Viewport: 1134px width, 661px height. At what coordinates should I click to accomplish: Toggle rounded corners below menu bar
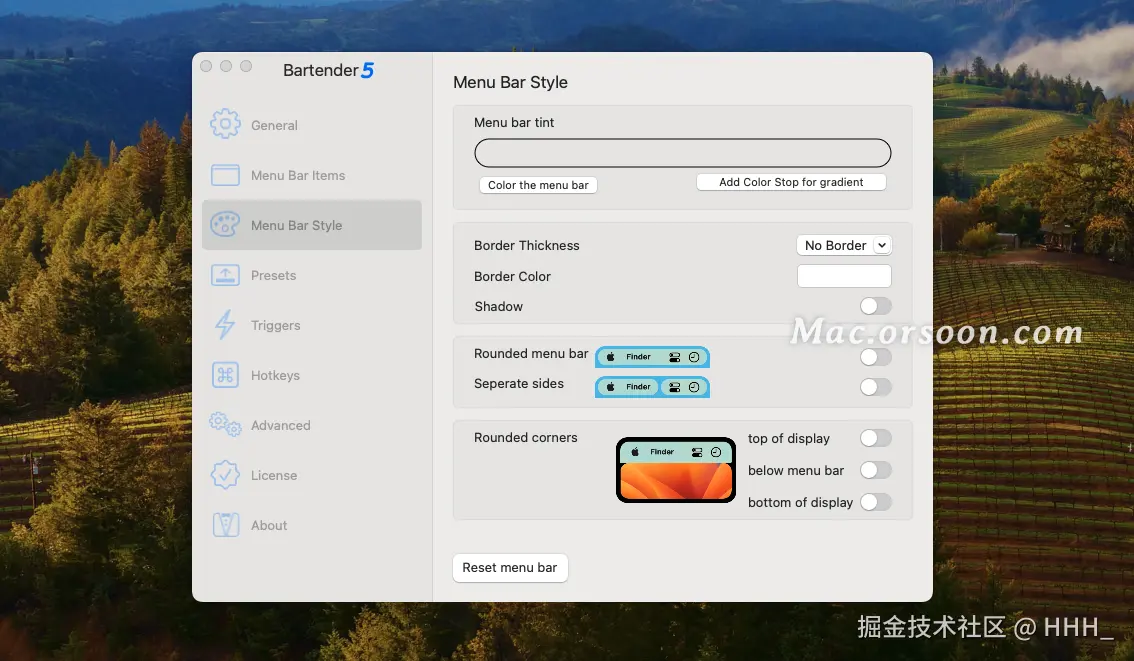tap(875, 470)
